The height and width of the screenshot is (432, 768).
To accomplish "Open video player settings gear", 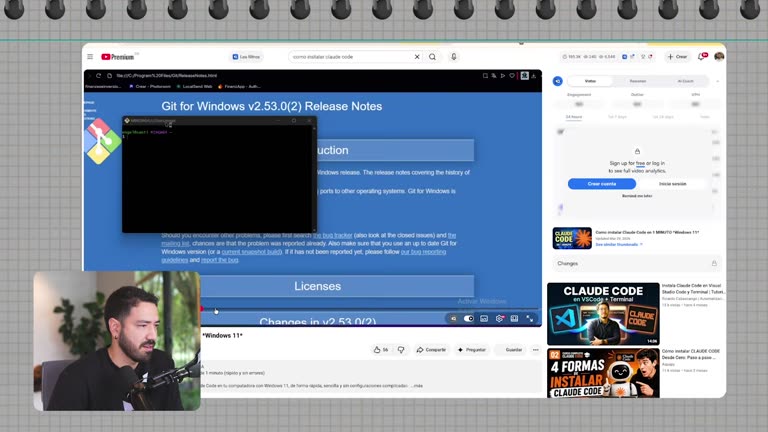I will [x=499, y=318].
